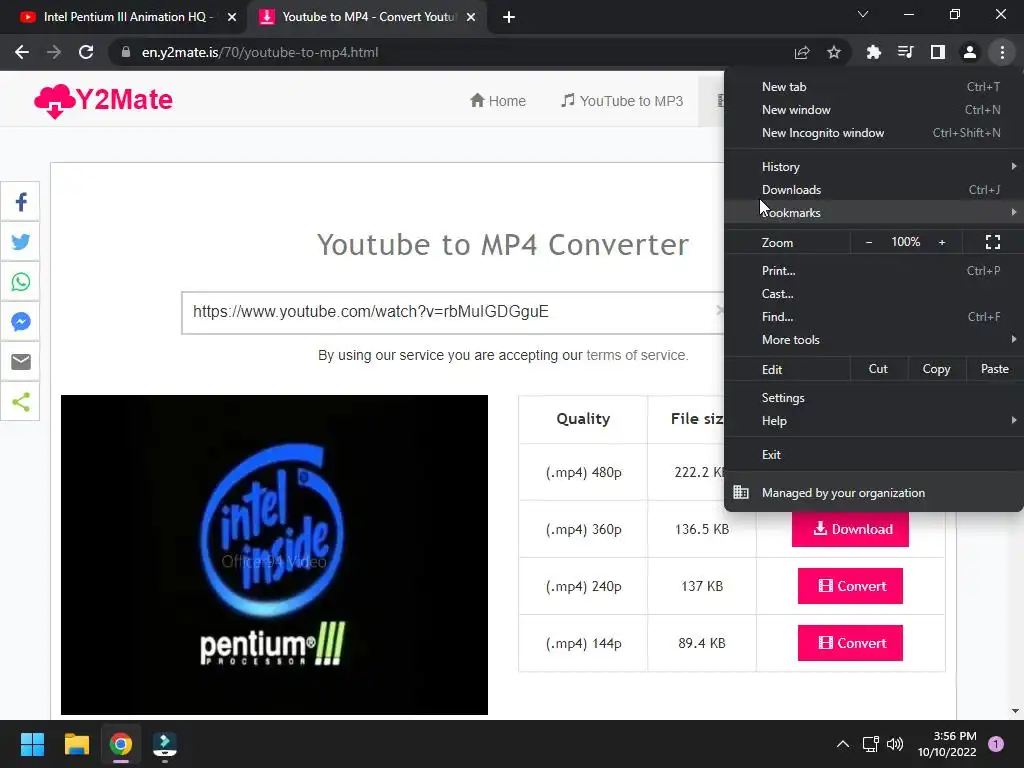The image size is (1024, 768).
Task: Click the email share icon
Action: coord(20,361)
